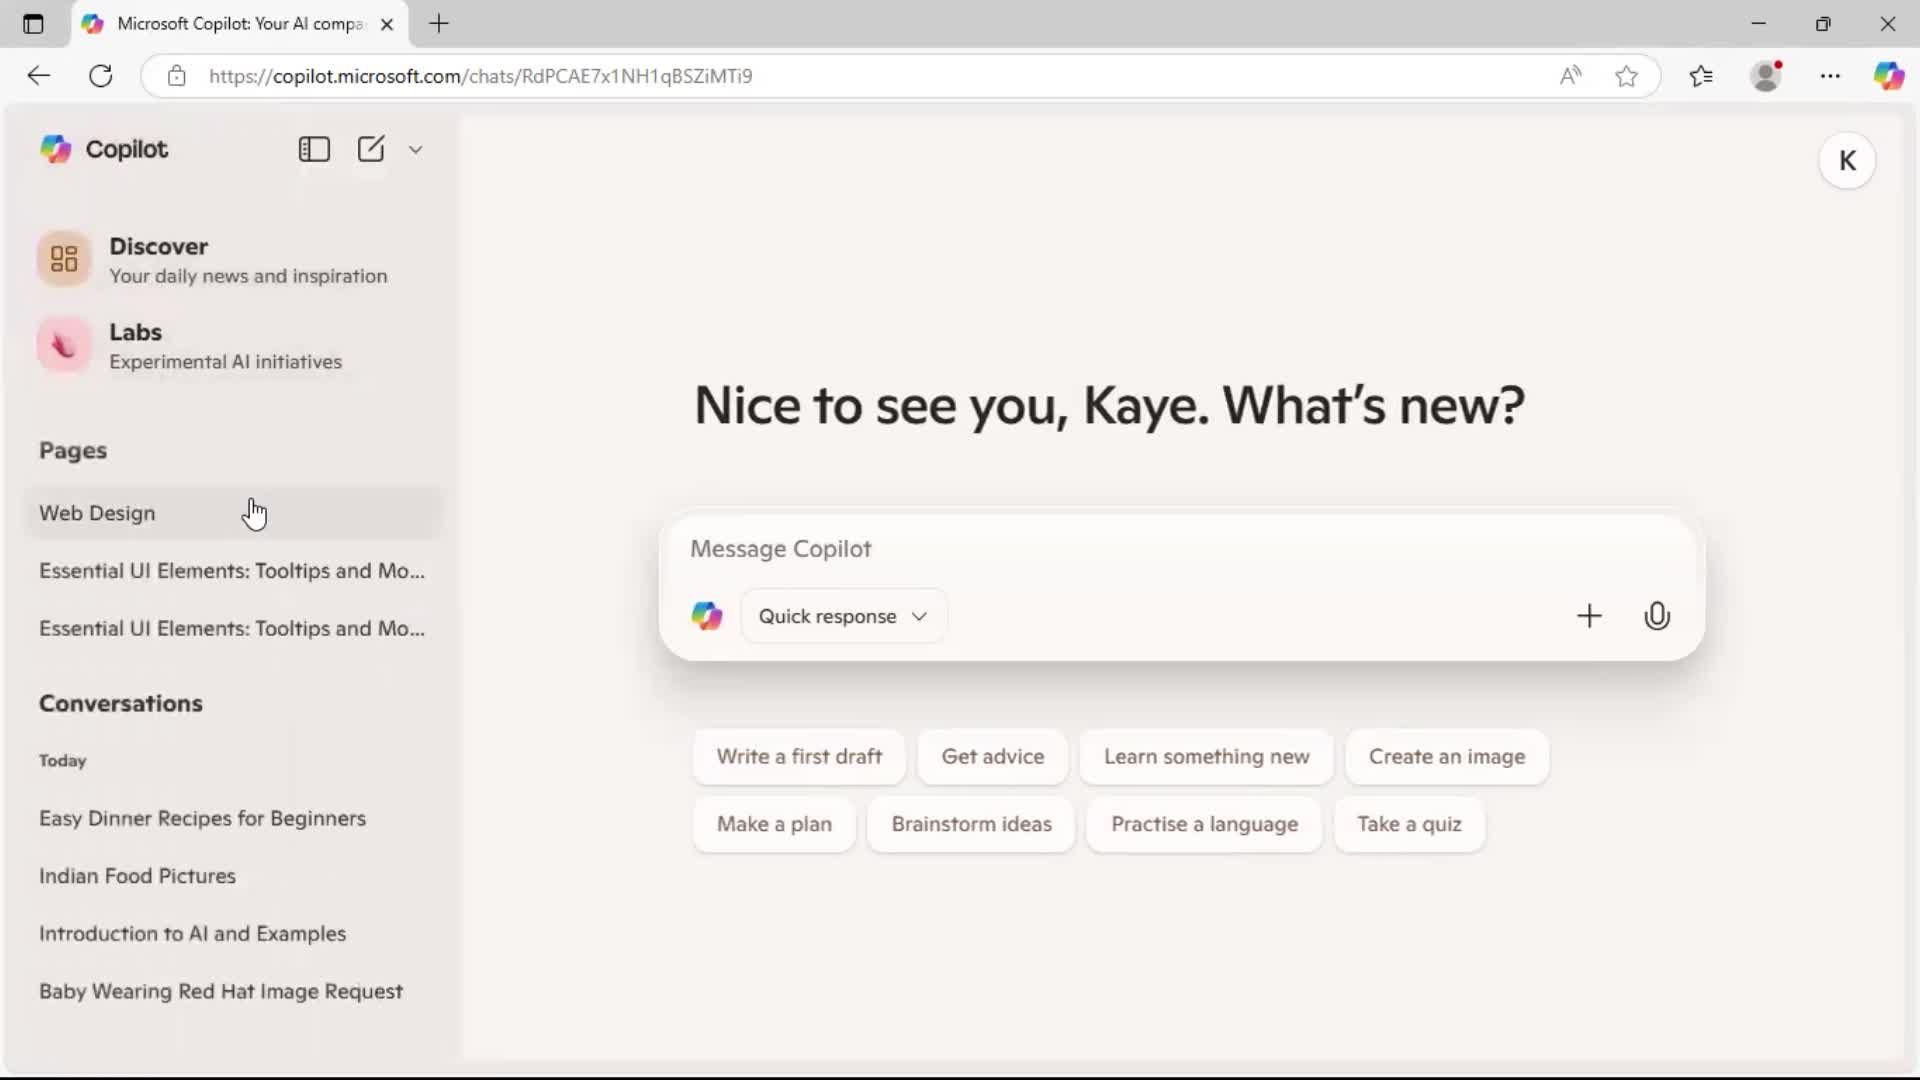Activate the voice input microphone
This screenshot has height=1080, width=1920.
[1657, 616]
